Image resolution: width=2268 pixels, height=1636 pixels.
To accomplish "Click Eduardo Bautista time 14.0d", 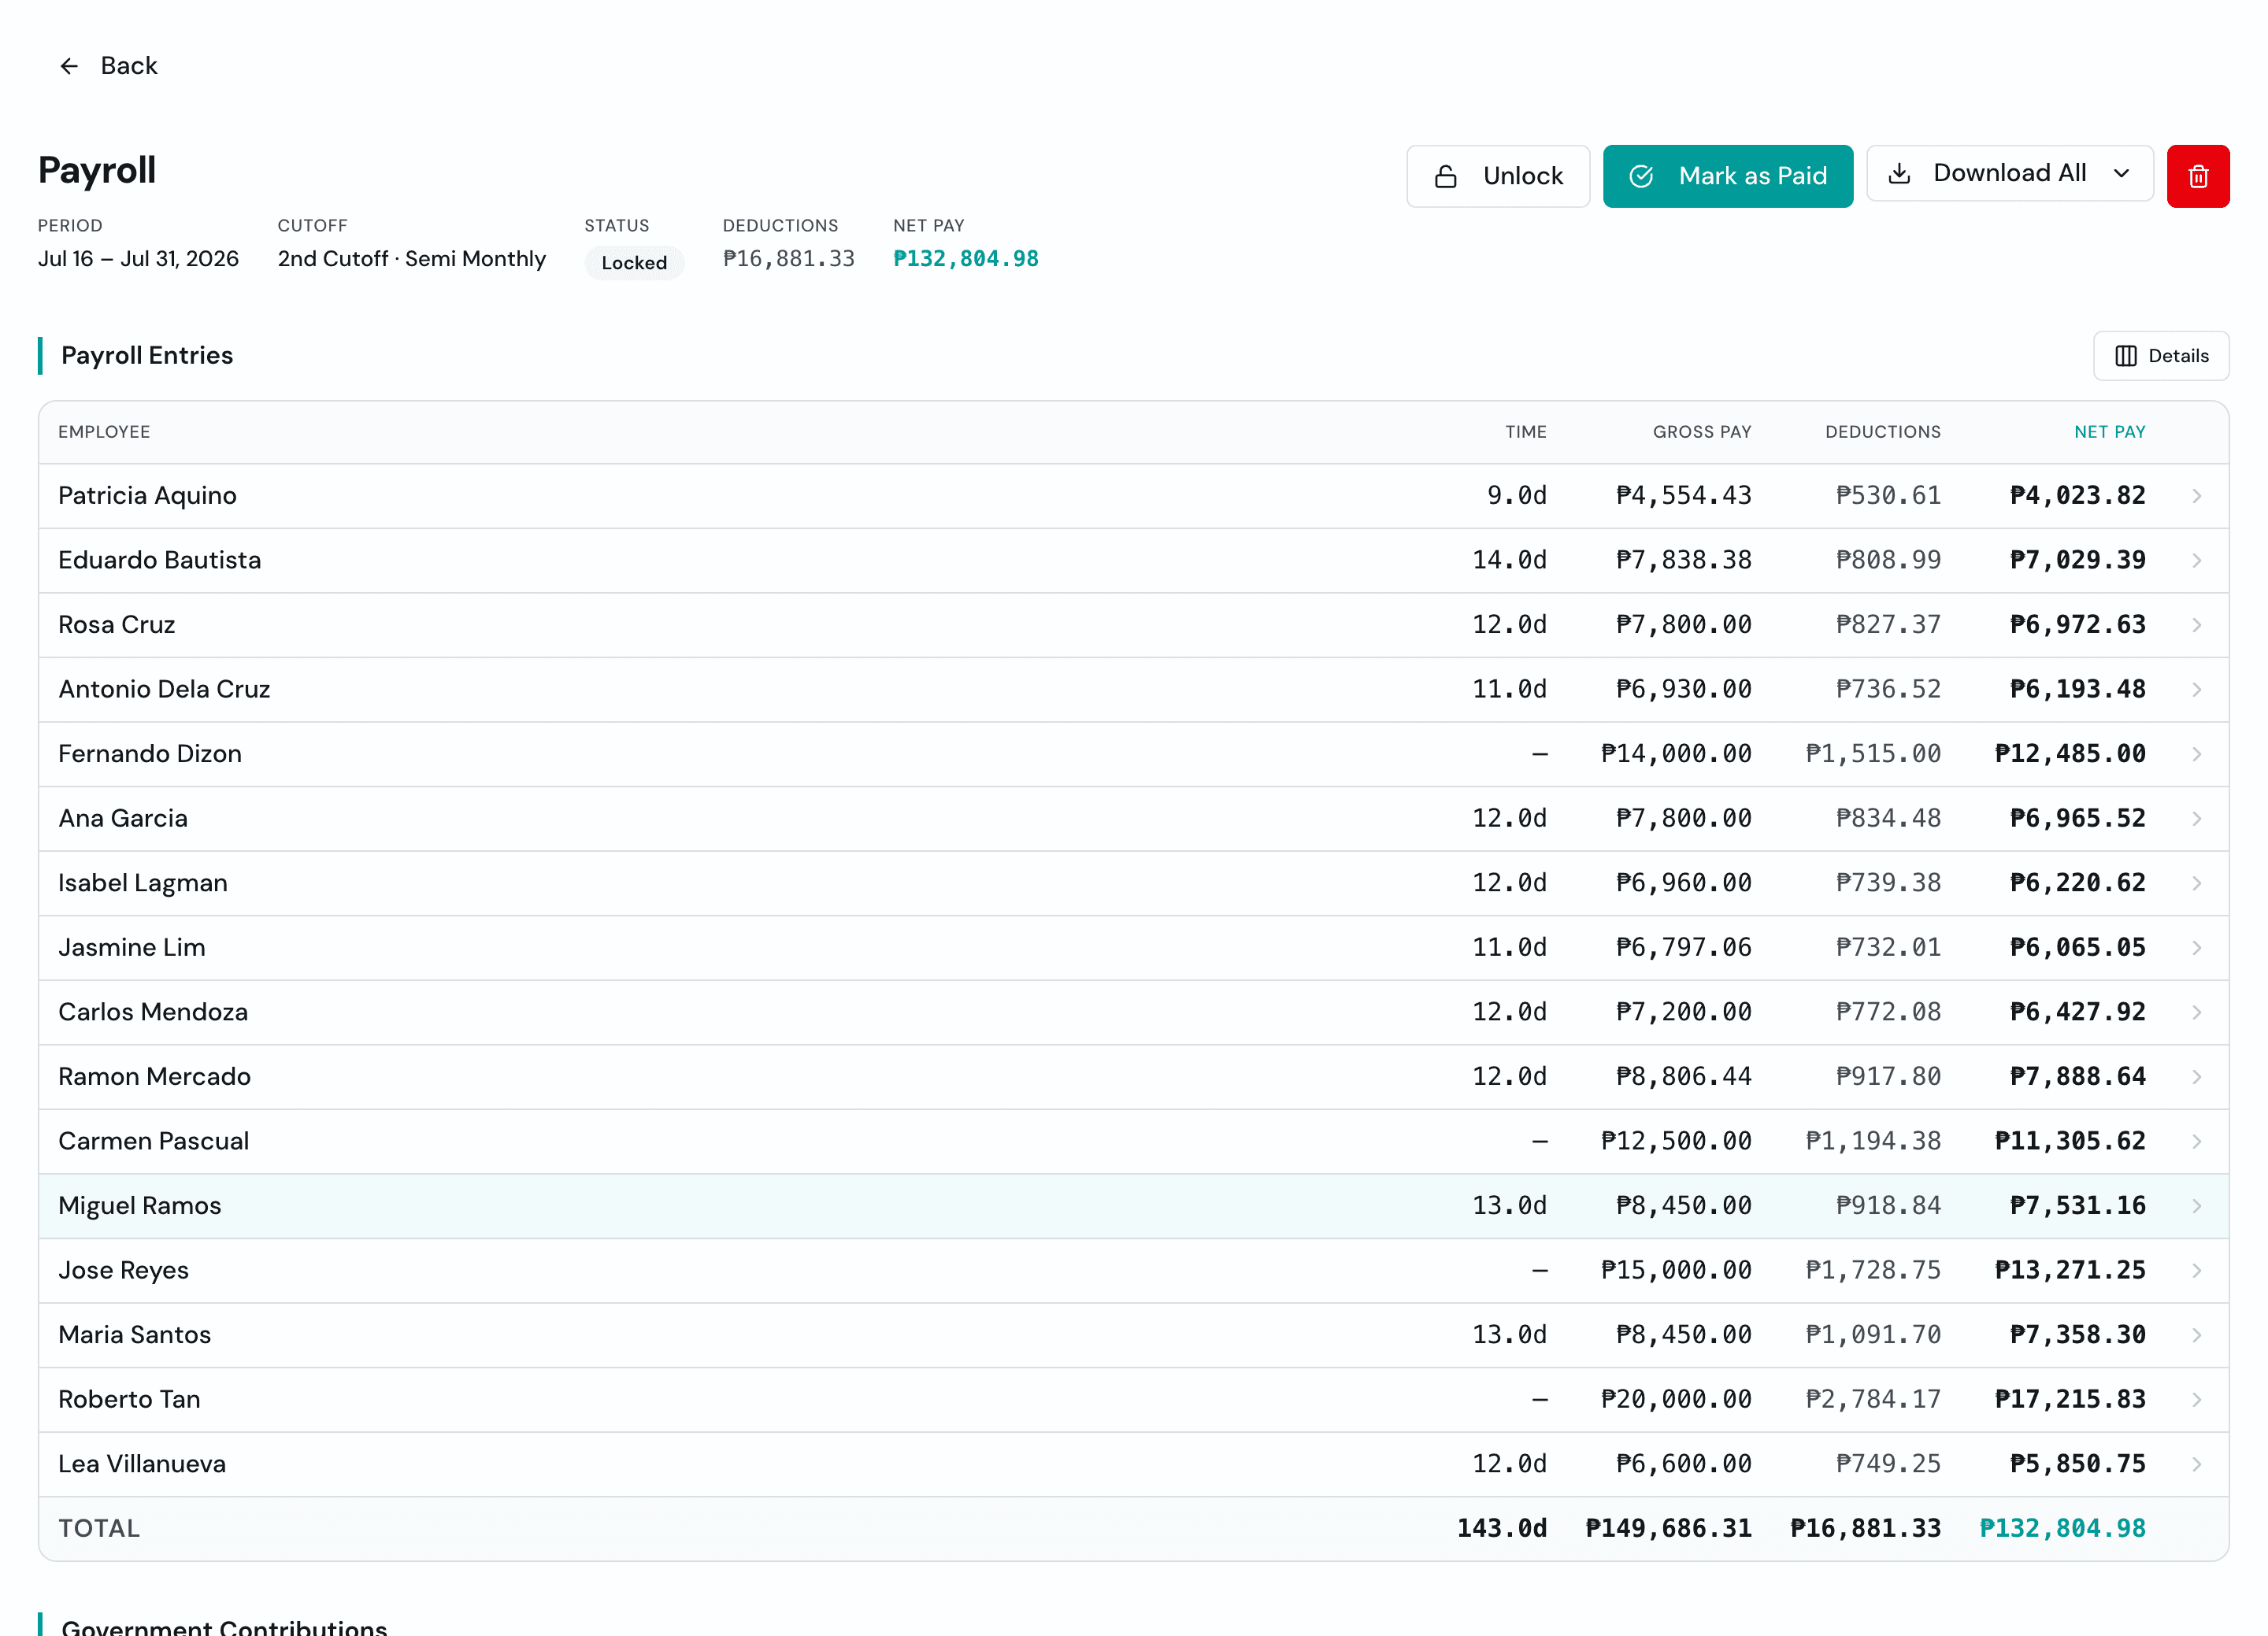I will pos(1509,560).
